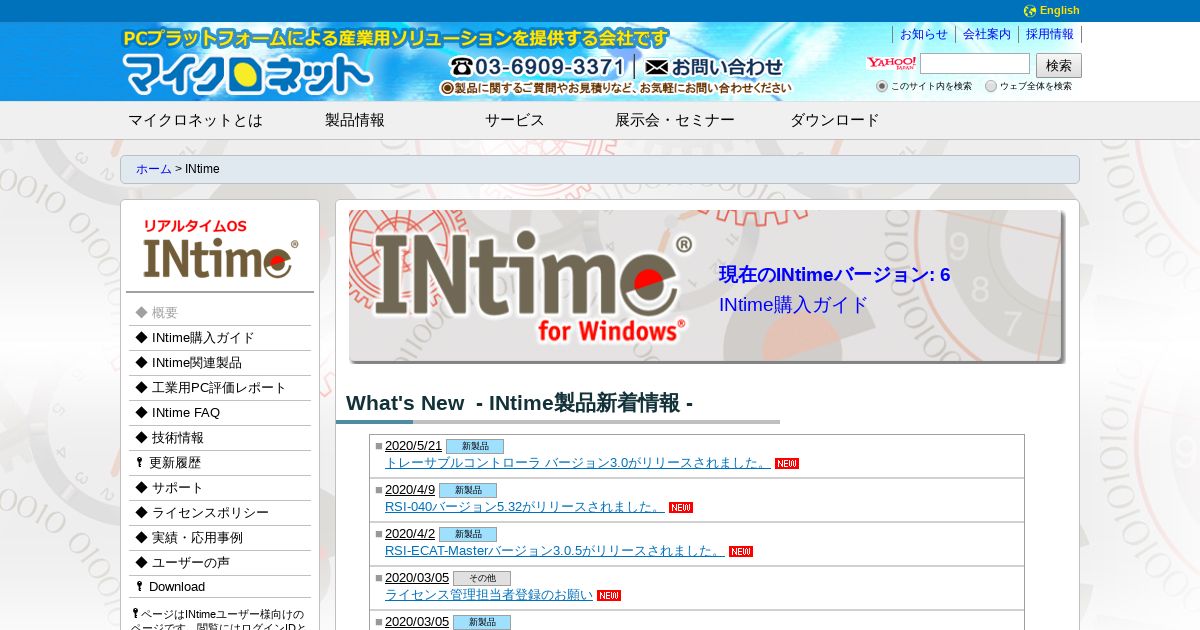Click the 新製品 tag on the 2020/4/2 entry
Image resolution: width=1200 pixels, height=630 pixels.
pyautogui.click(x=468, y=534)
